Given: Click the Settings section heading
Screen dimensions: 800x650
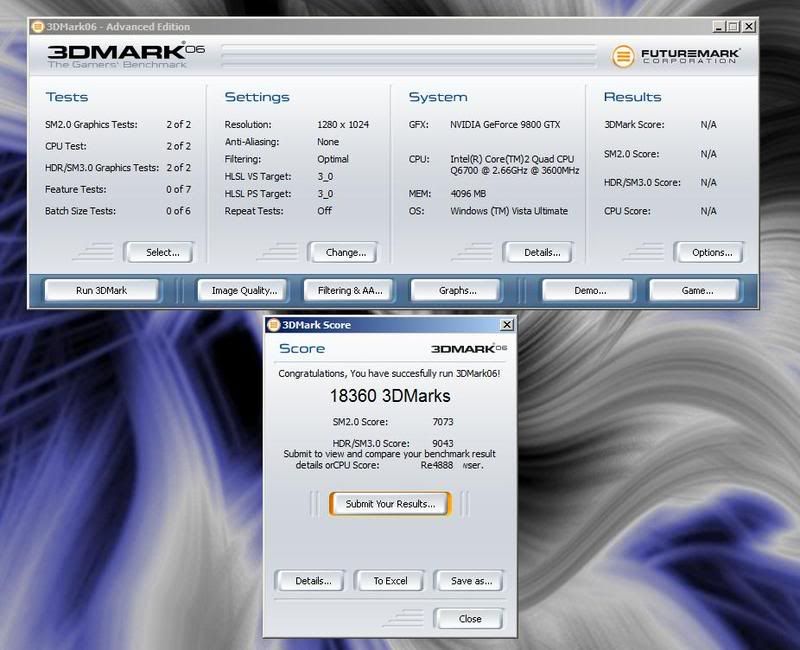Looking at the screenshot, I should click(x=257, y=97).
